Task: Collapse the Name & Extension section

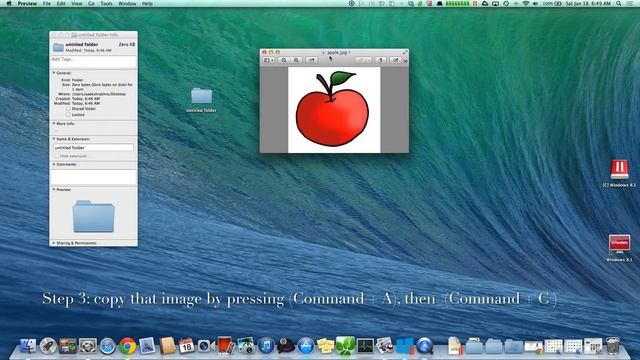Action: (54, 139)
